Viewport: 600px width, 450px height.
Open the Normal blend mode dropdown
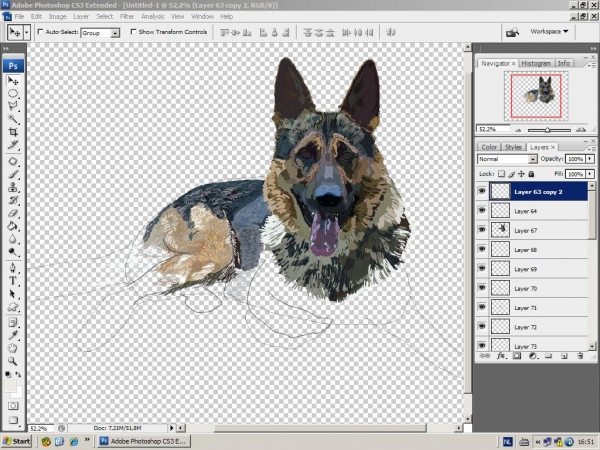tap(533, 159)
